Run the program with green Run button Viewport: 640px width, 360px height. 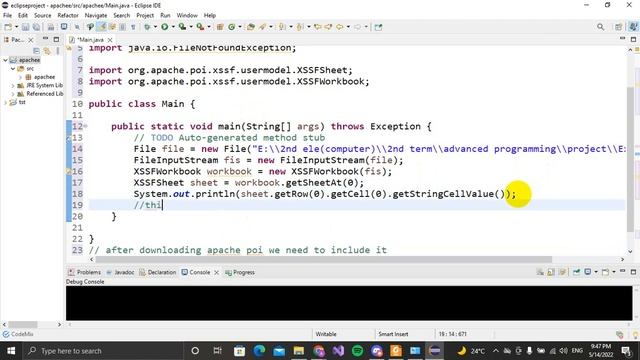[164, 27]
